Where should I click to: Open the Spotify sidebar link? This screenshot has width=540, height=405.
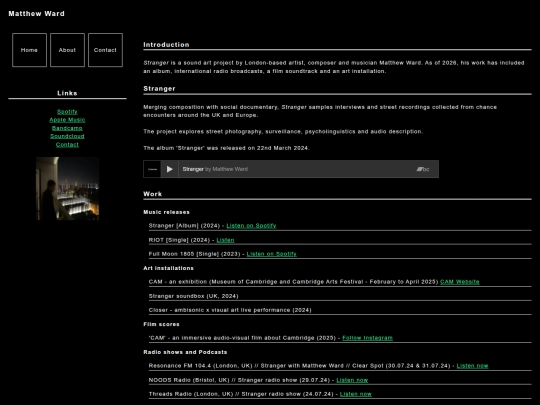(x=67, y=112)
